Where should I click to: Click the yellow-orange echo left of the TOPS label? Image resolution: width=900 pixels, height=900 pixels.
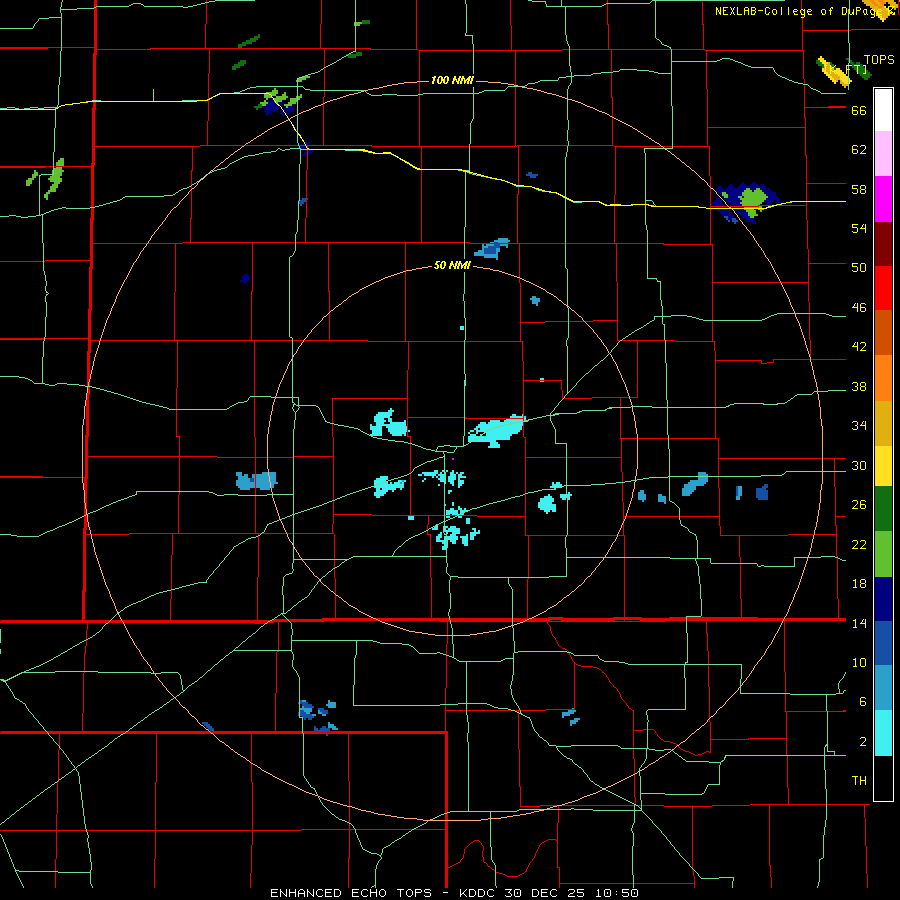(833, 72)
